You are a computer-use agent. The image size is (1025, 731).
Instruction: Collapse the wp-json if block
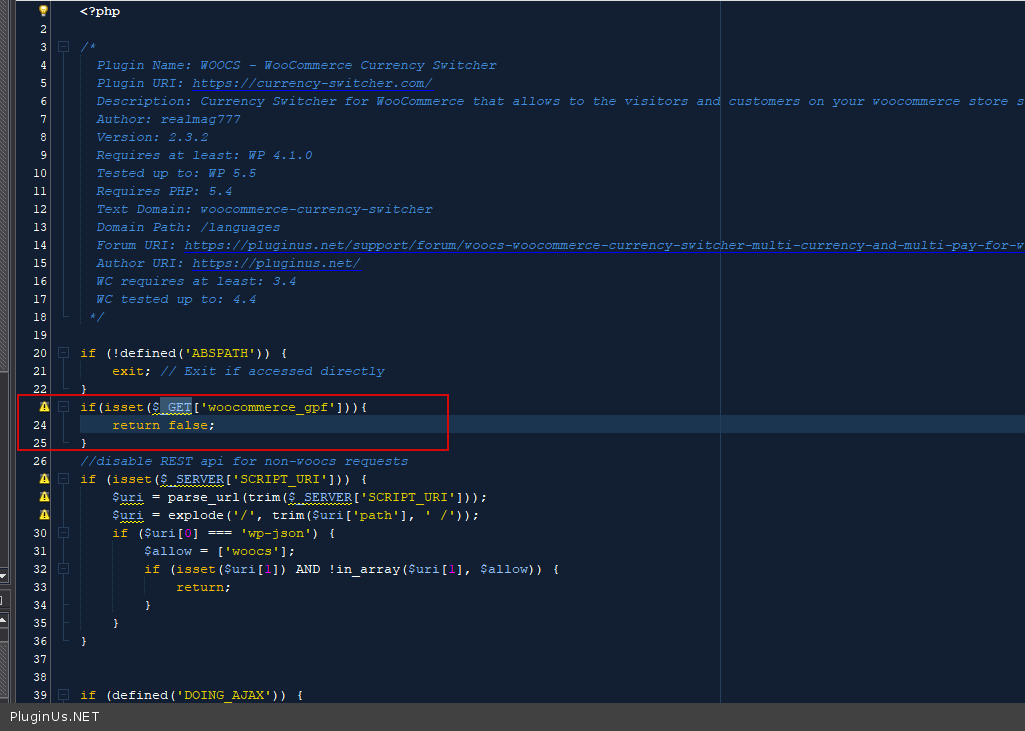[x=63, y=533]
